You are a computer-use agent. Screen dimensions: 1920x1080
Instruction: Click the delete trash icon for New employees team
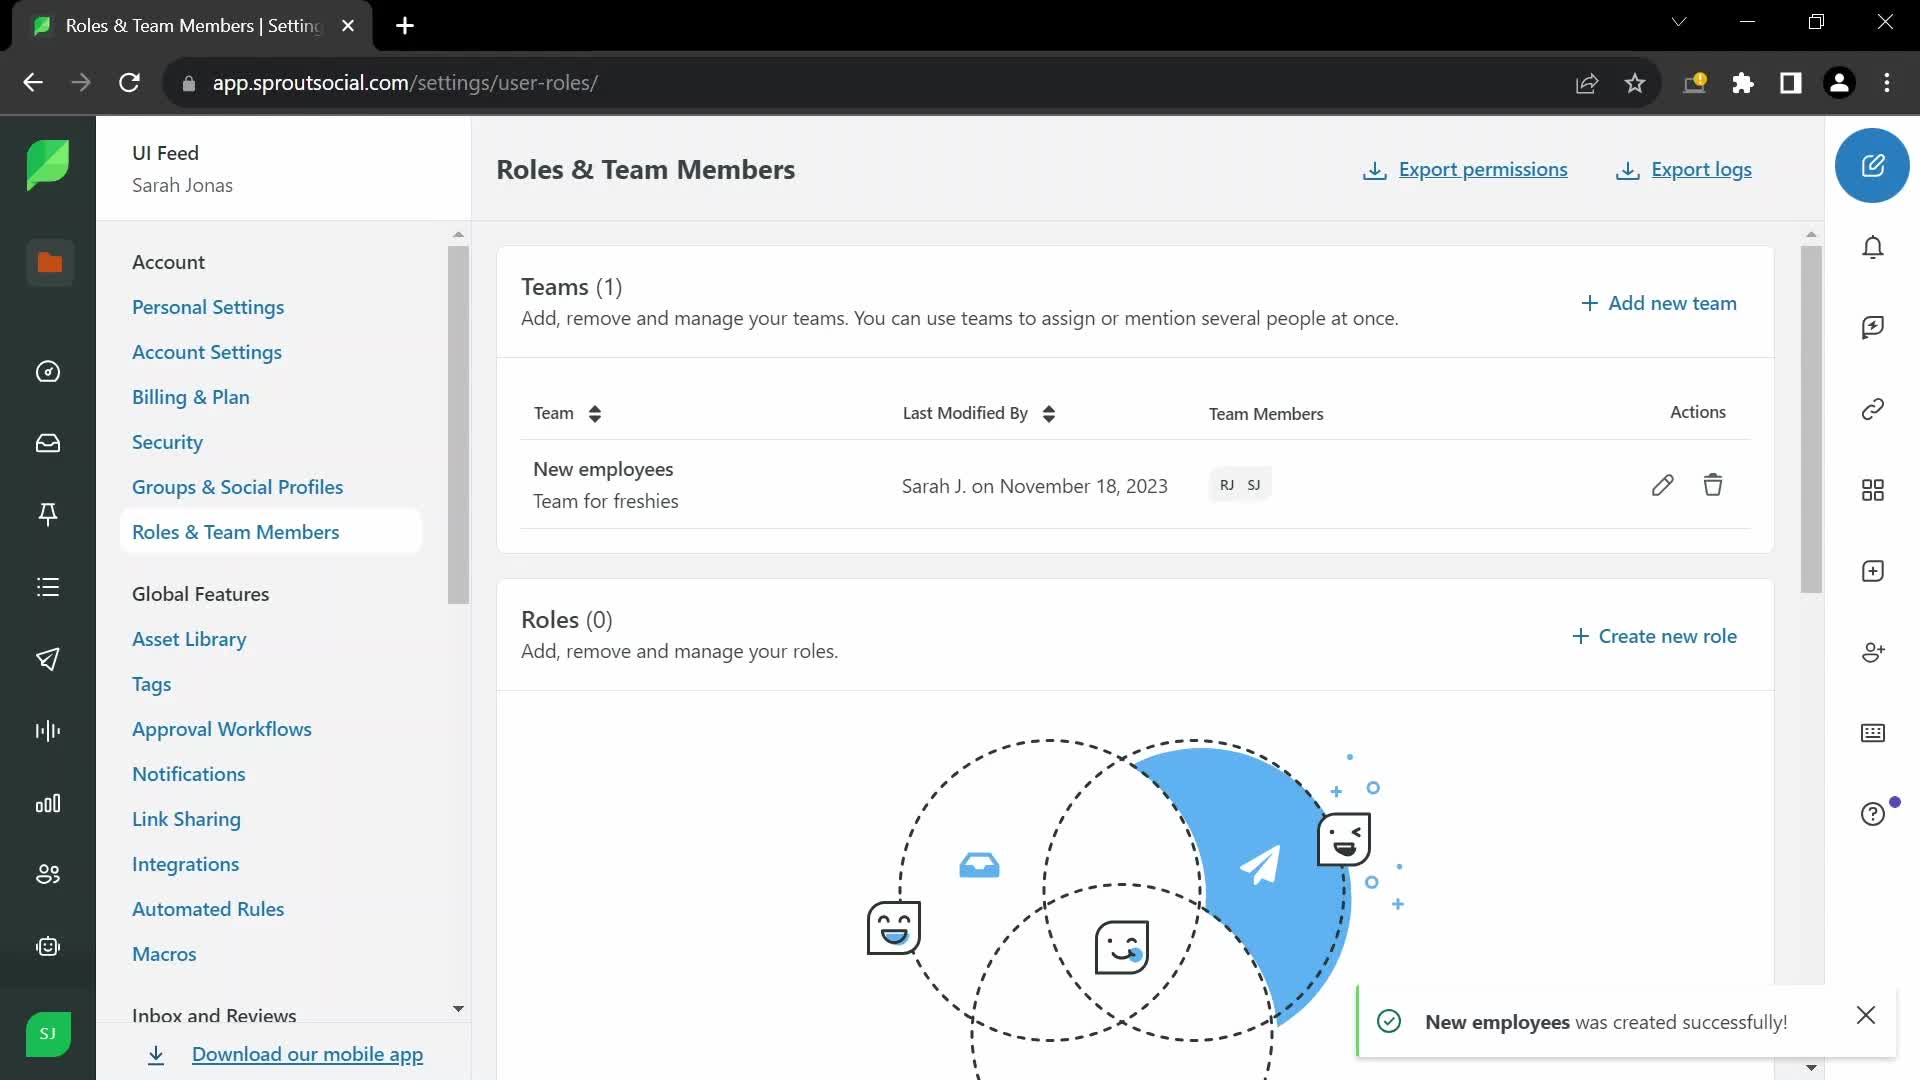[1712, 484]
